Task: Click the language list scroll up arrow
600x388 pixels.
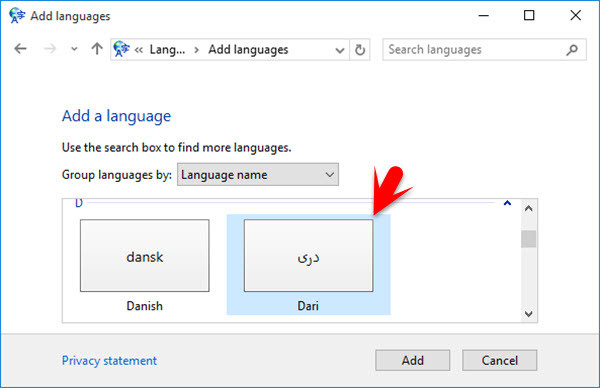Action: coord(529,209)
